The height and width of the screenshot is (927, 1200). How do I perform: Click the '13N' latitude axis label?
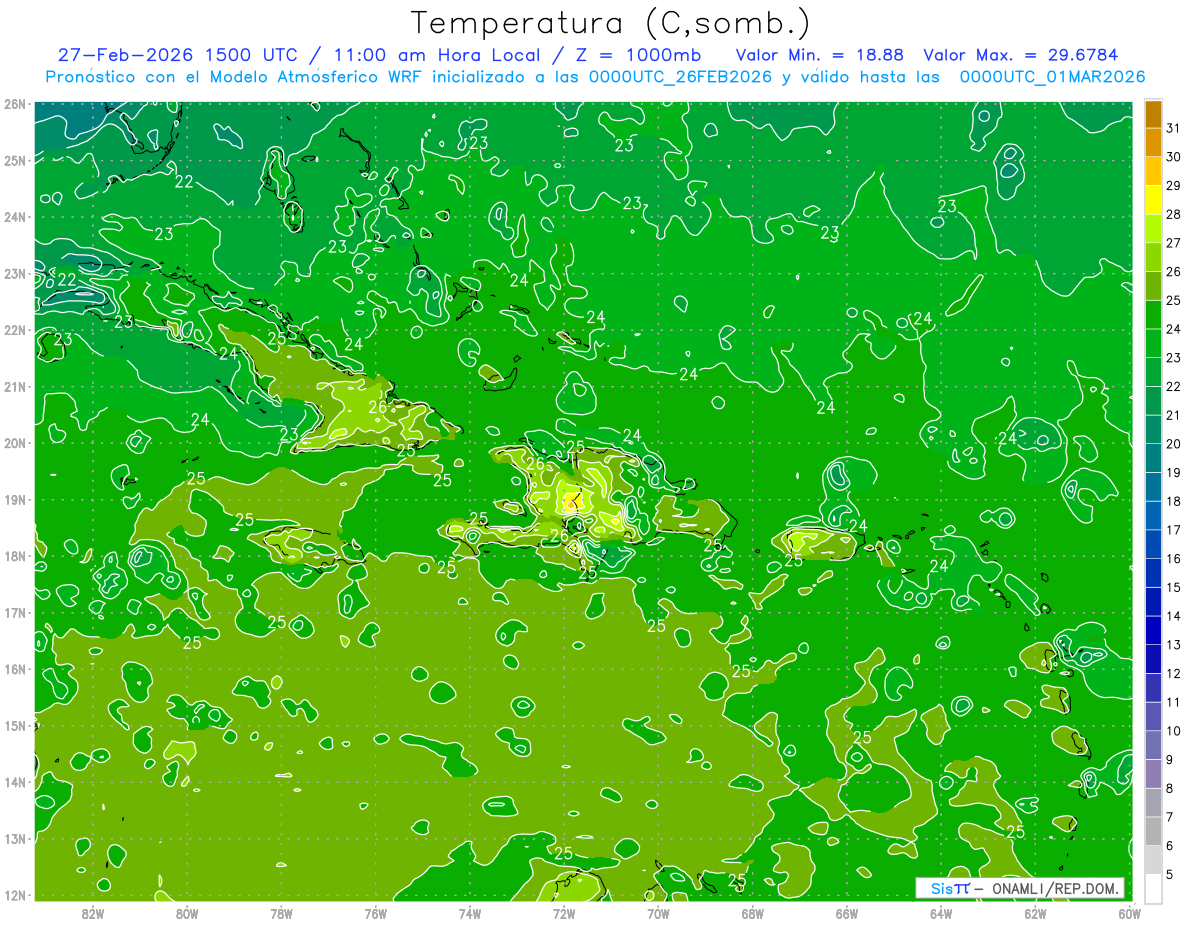point(15,838)
